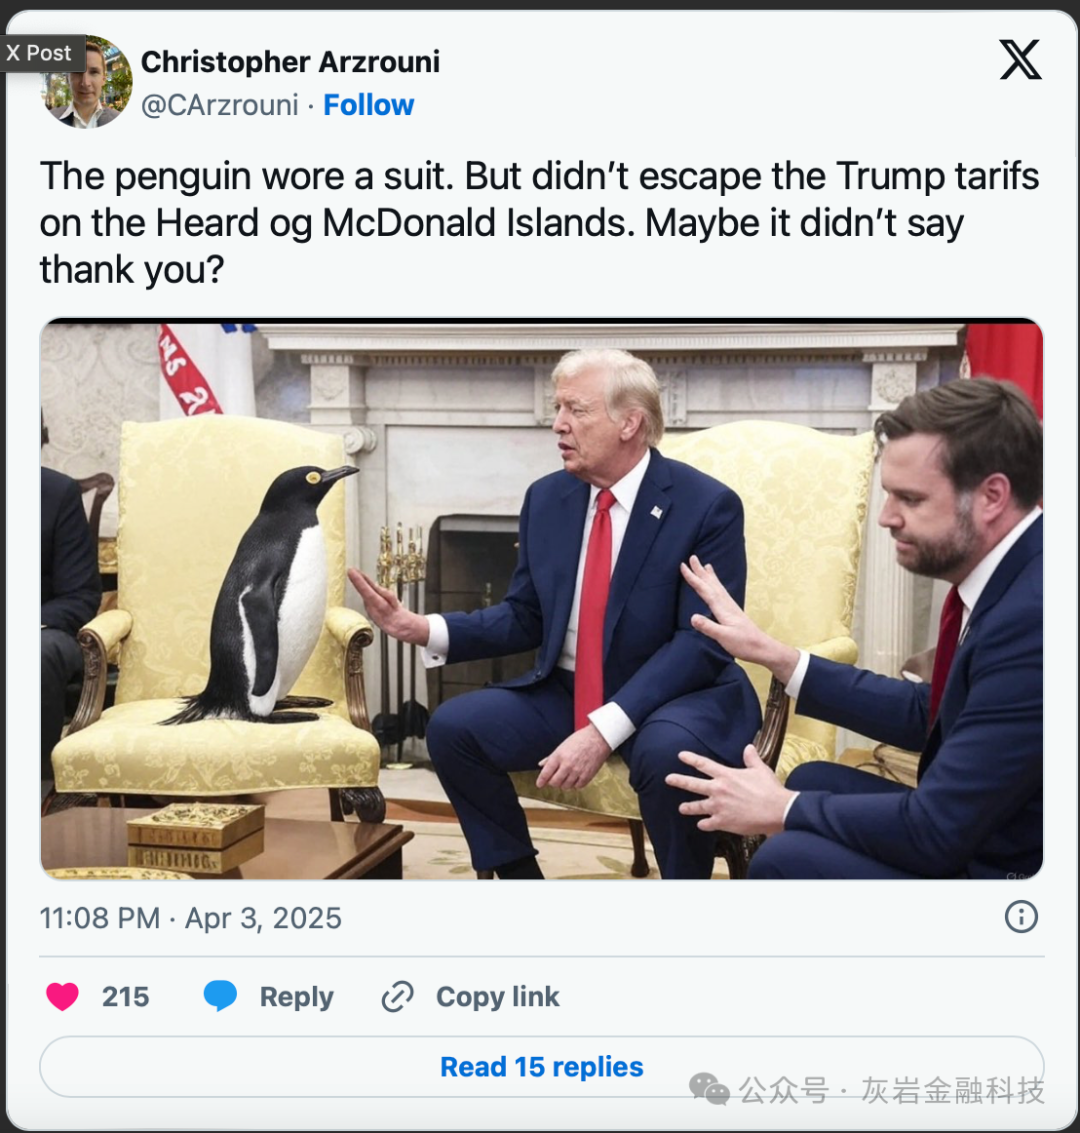The width and height of the screenshot is (1080, 1133).
Task: Click the 公众号 · 灰岩金融科技 watermark text
Action: click(891, 1090)
